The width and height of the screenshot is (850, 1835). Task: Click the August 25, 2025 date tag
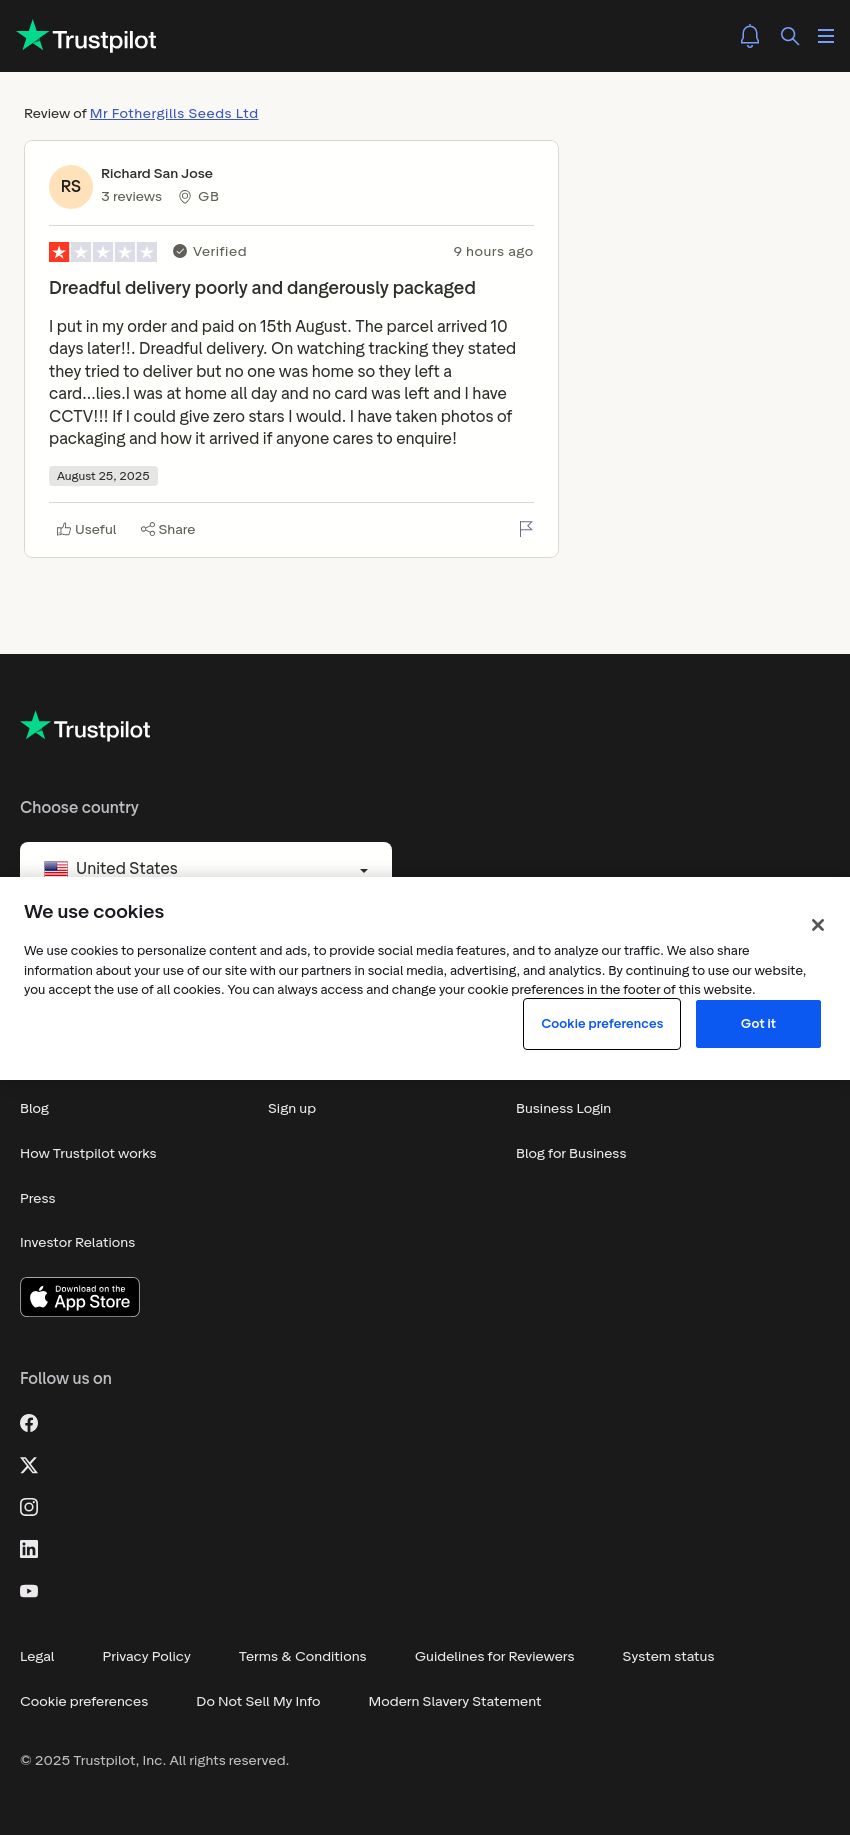tap(103, 476)
